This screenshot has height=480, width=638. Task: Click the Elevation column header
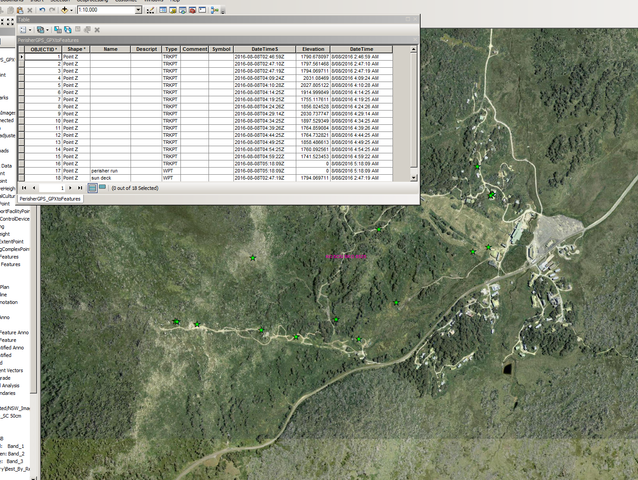[x=313, y=49]
